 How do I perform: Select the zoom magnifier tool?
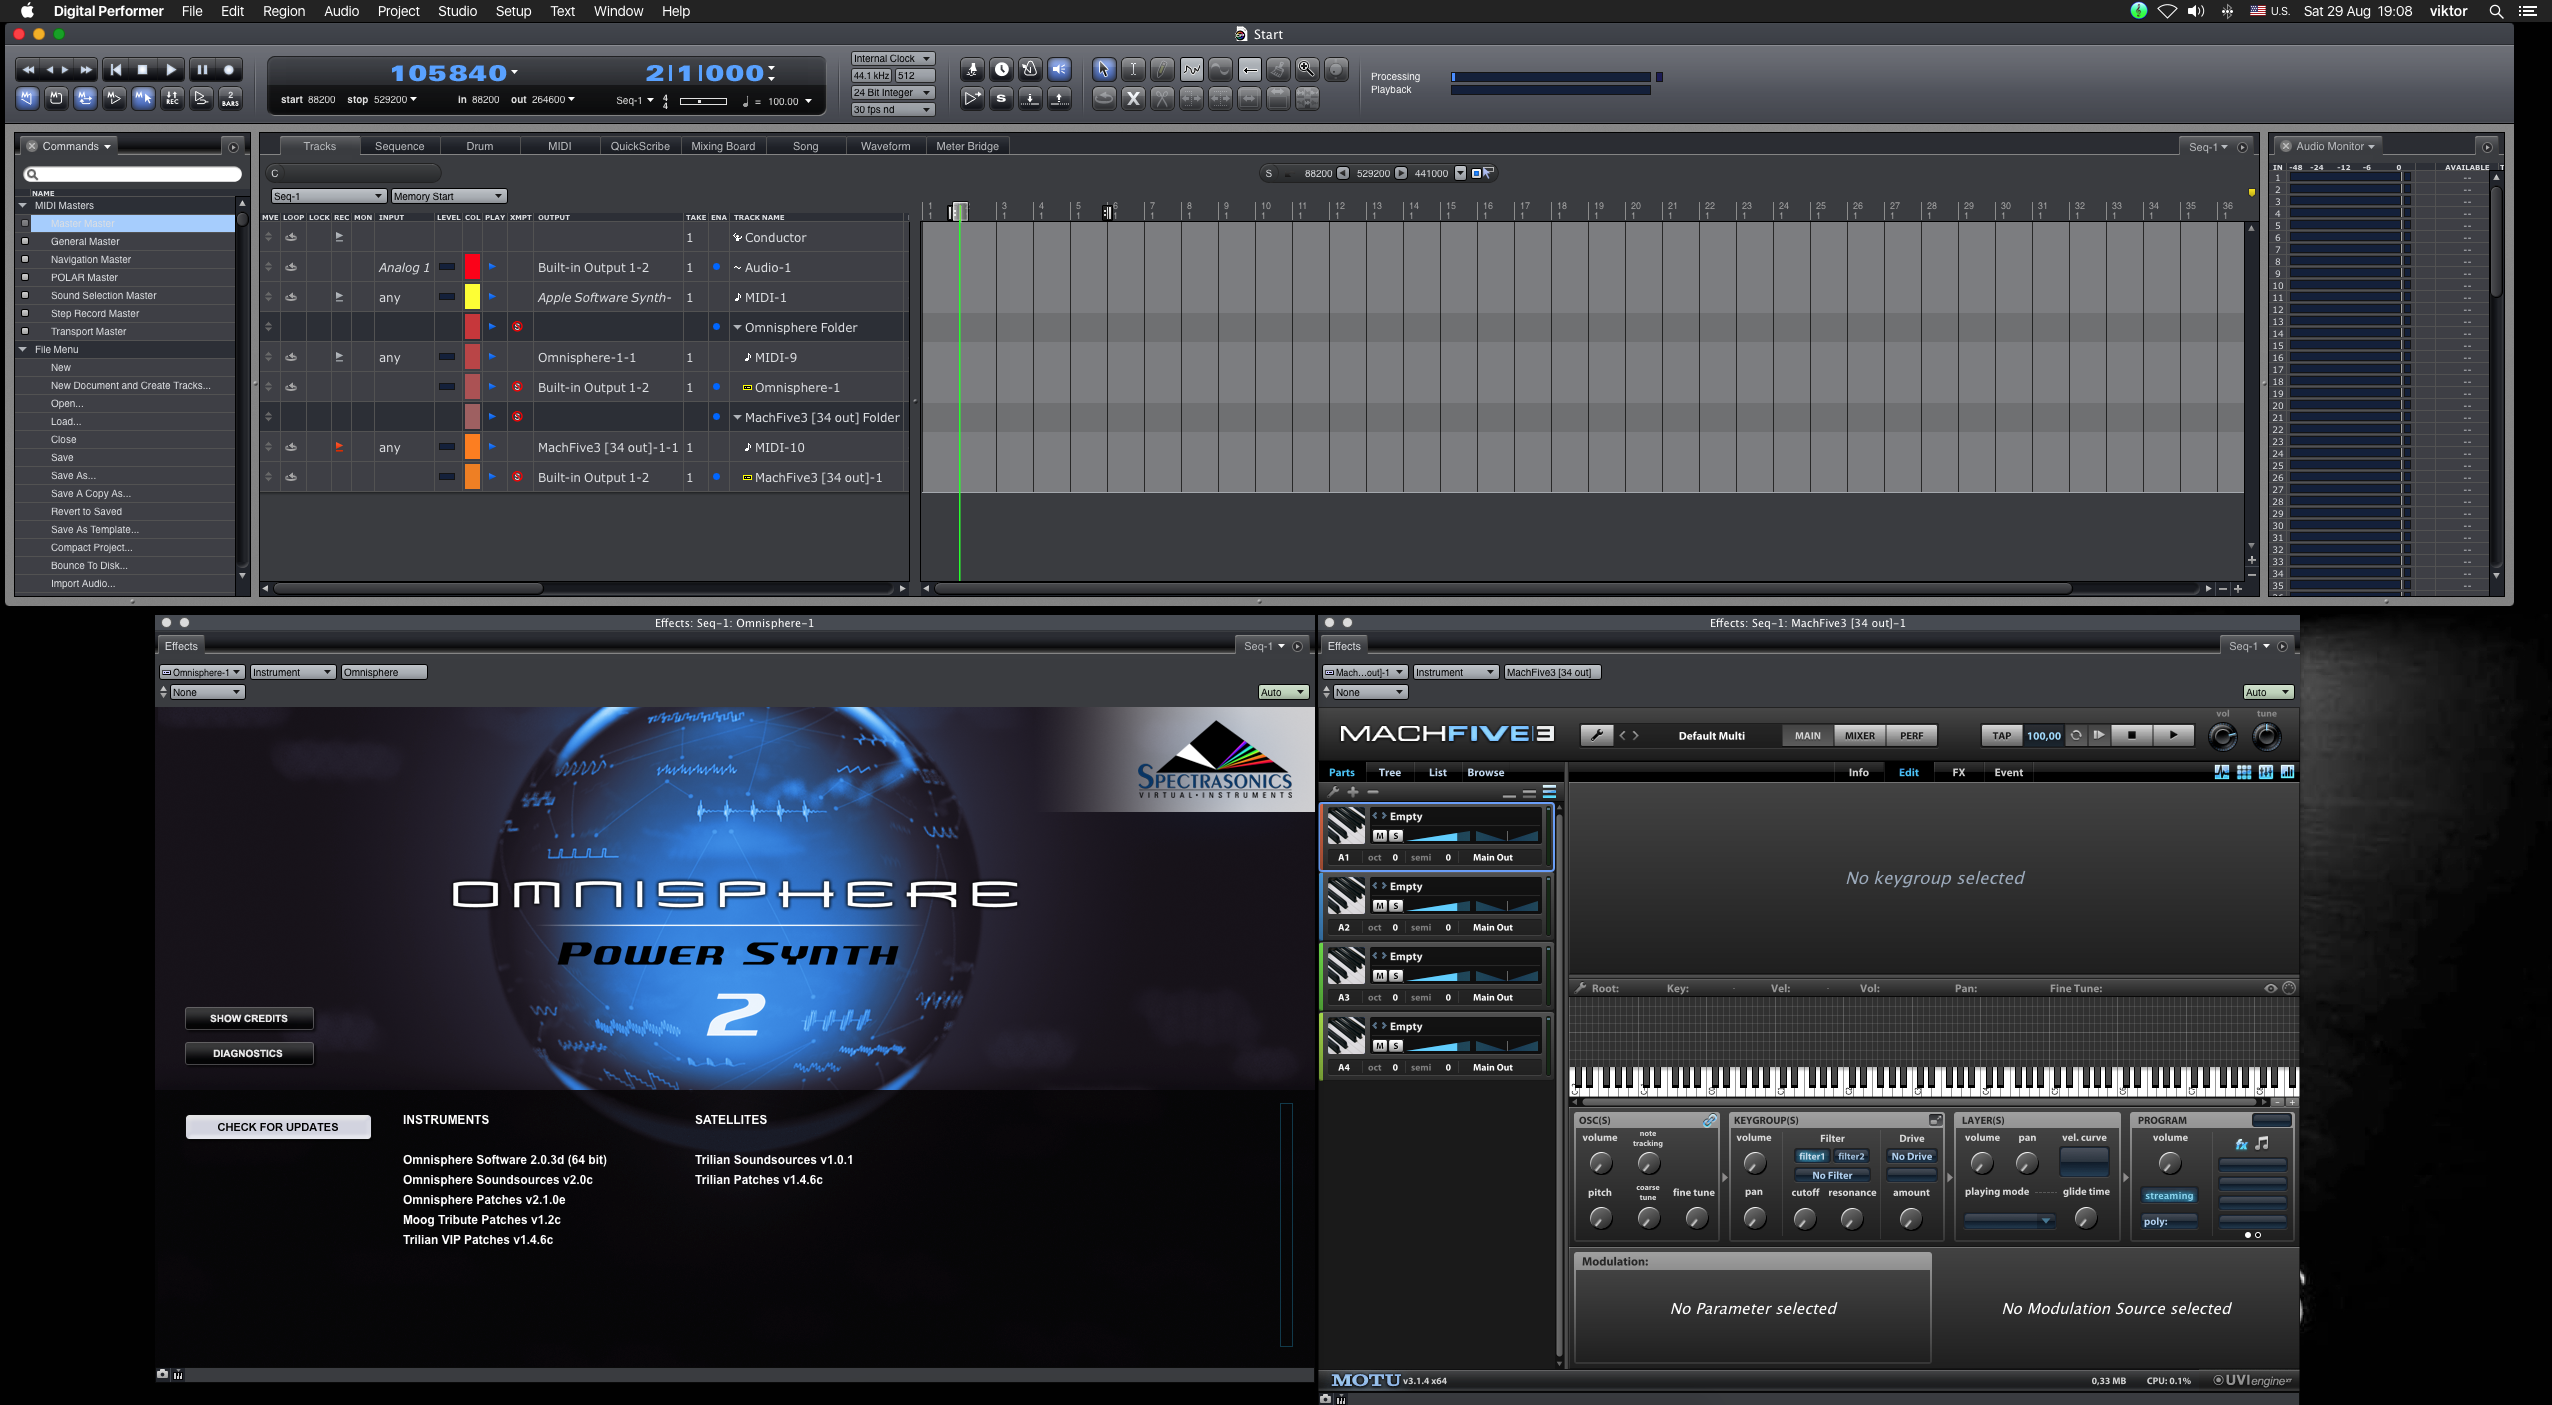click(x=1306, y=69)
